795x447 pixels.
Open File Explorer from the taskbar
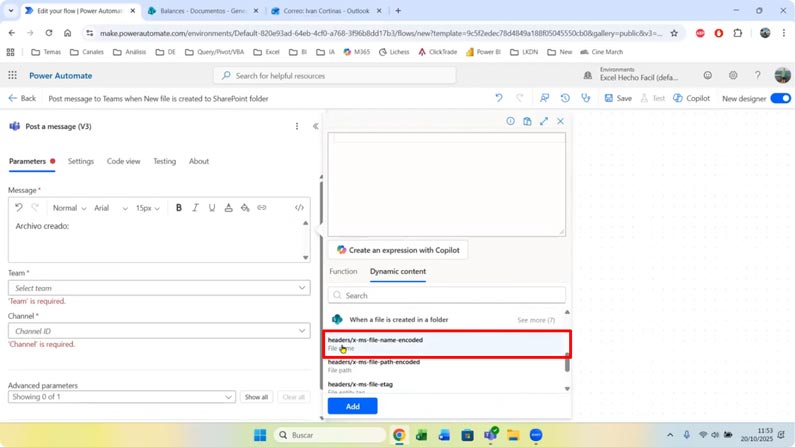click(513, 435)
